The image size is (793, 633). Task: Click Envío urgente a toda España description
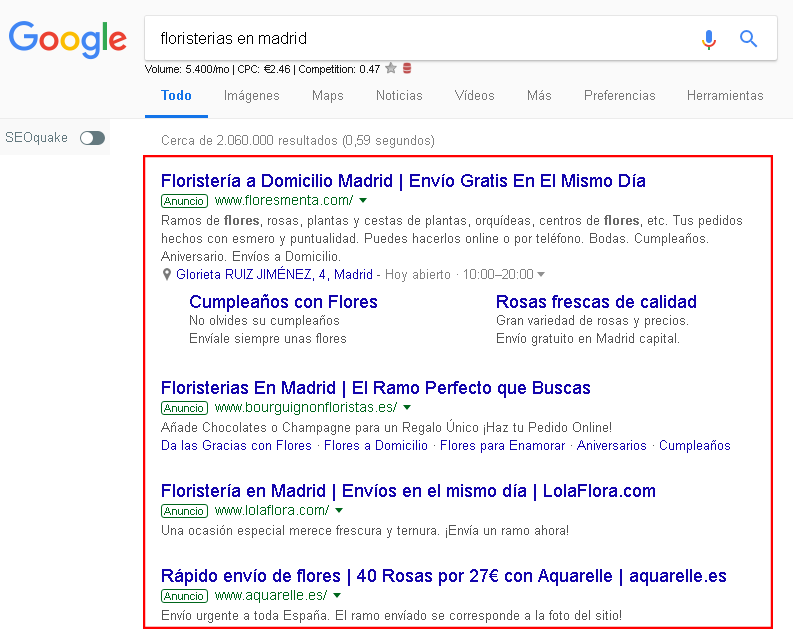(x=391, y=616)
